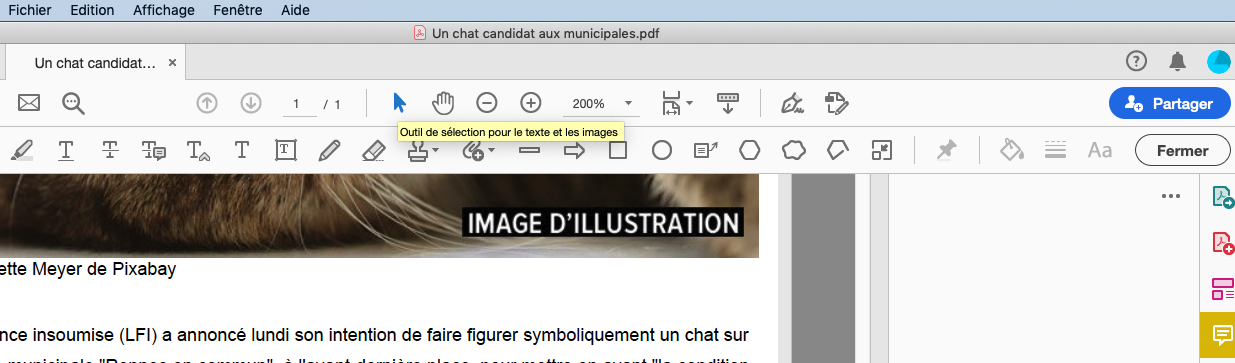This screenshot has width=1235, height=363.
Task: Click the 200% zoom value field
Action: pyautogui.click(x=588, y=103)
